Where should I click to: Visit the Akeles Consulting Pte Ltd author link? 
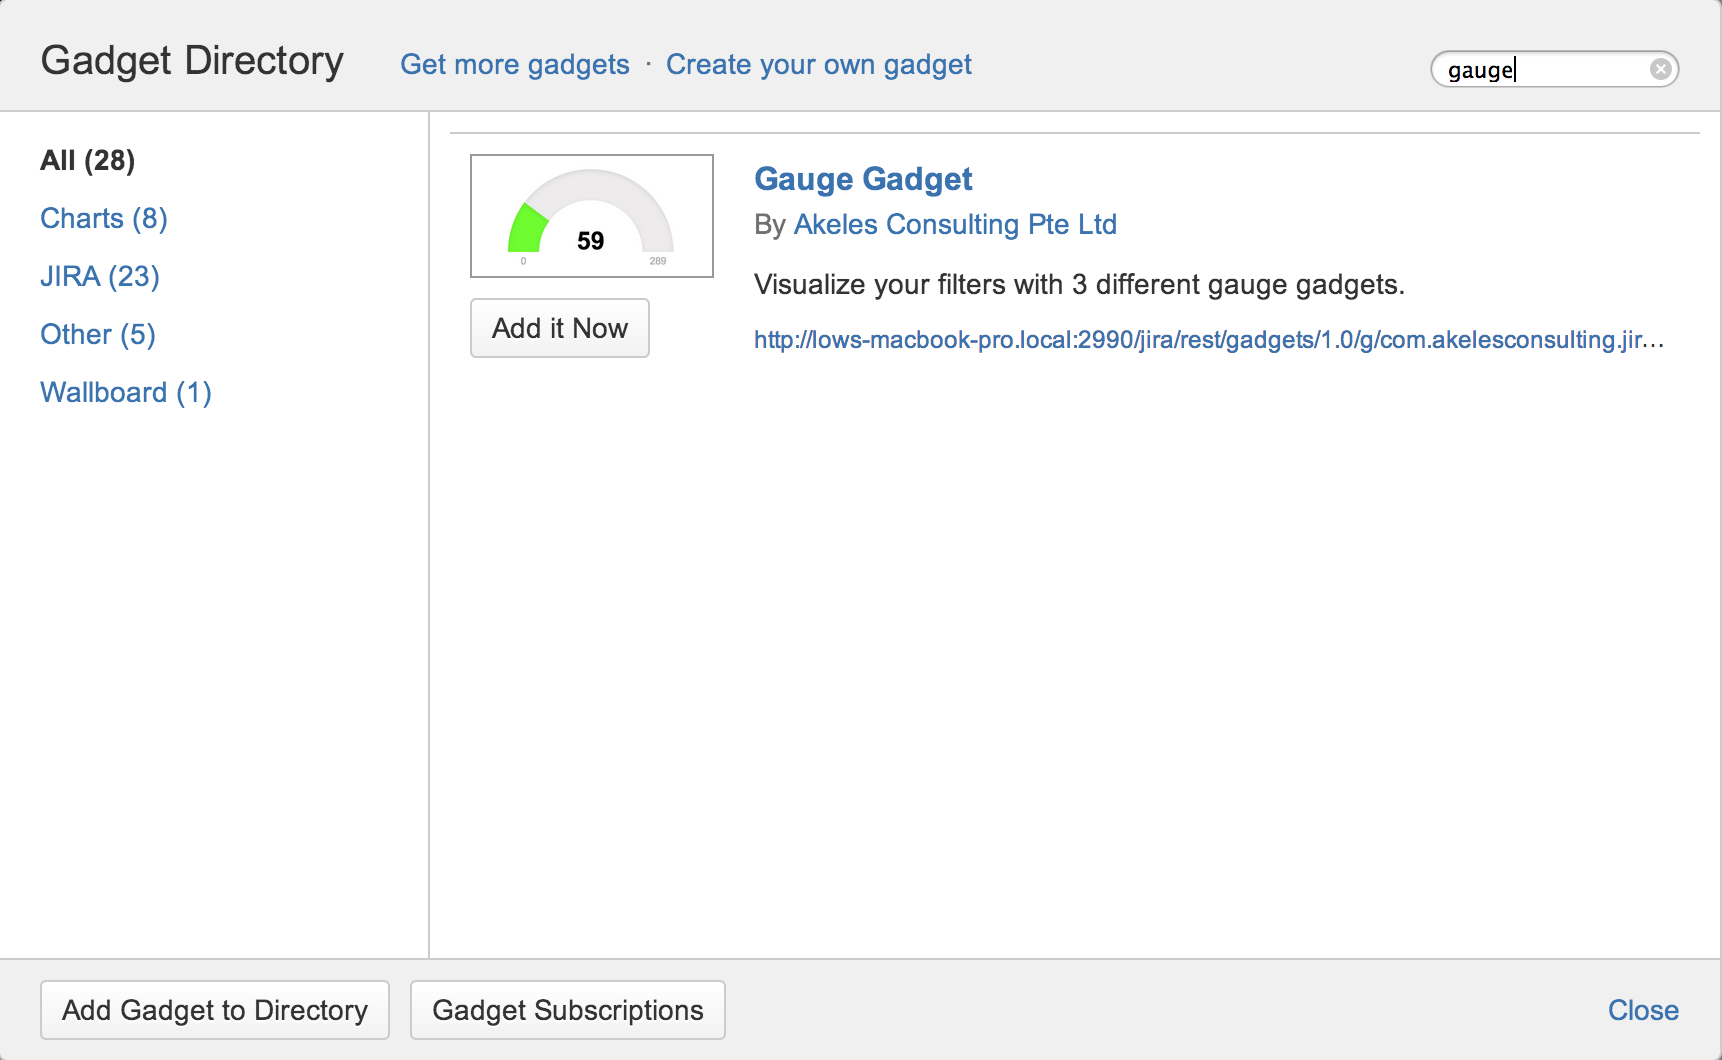pyautogui.click(x=954, y=224)
